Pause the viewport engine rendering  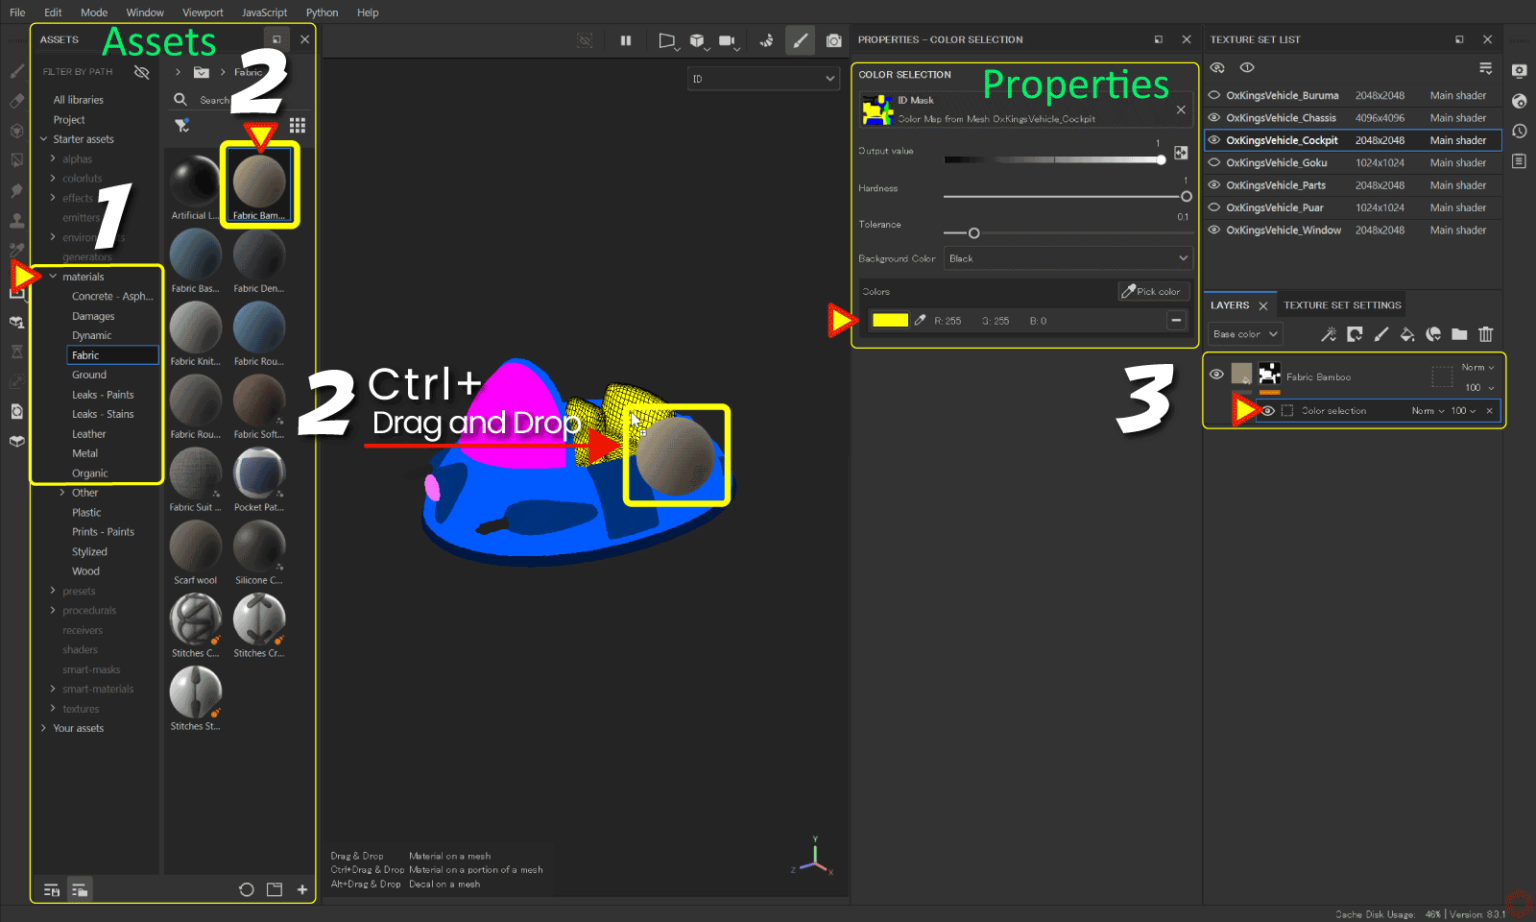[x=626, y=40]
